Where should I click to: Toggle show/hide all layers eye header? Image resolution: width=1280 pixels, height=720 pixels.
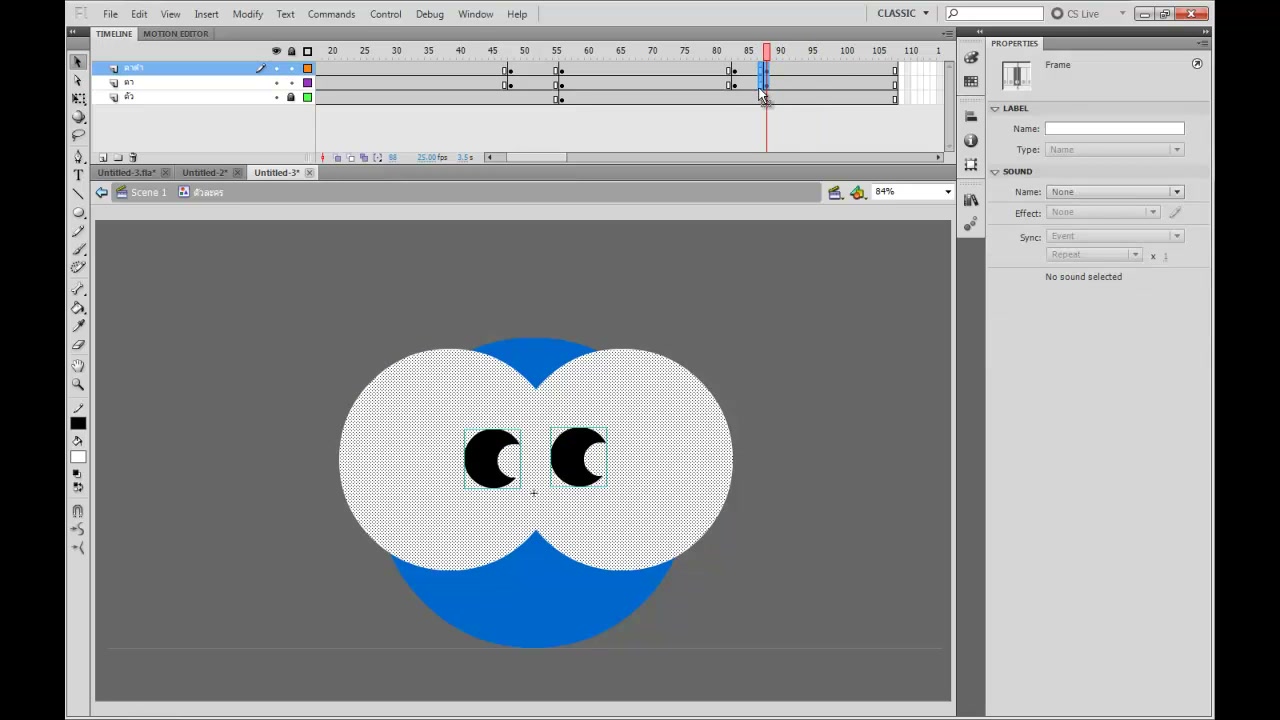[x=277, y=51]
